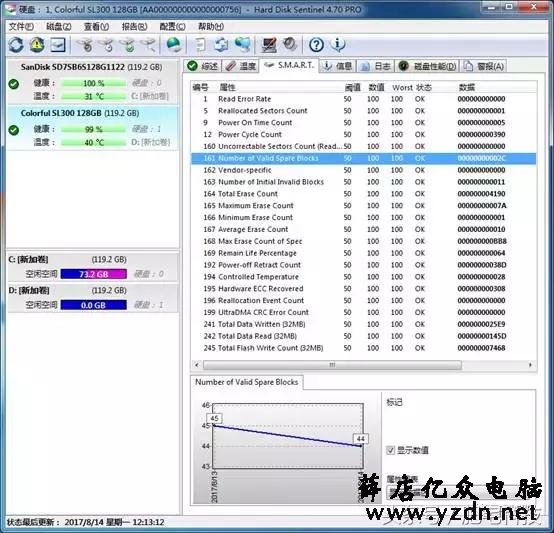
Task: Open the 文件(F) menu
Action: pyautogui.click(x=21, y=26)
